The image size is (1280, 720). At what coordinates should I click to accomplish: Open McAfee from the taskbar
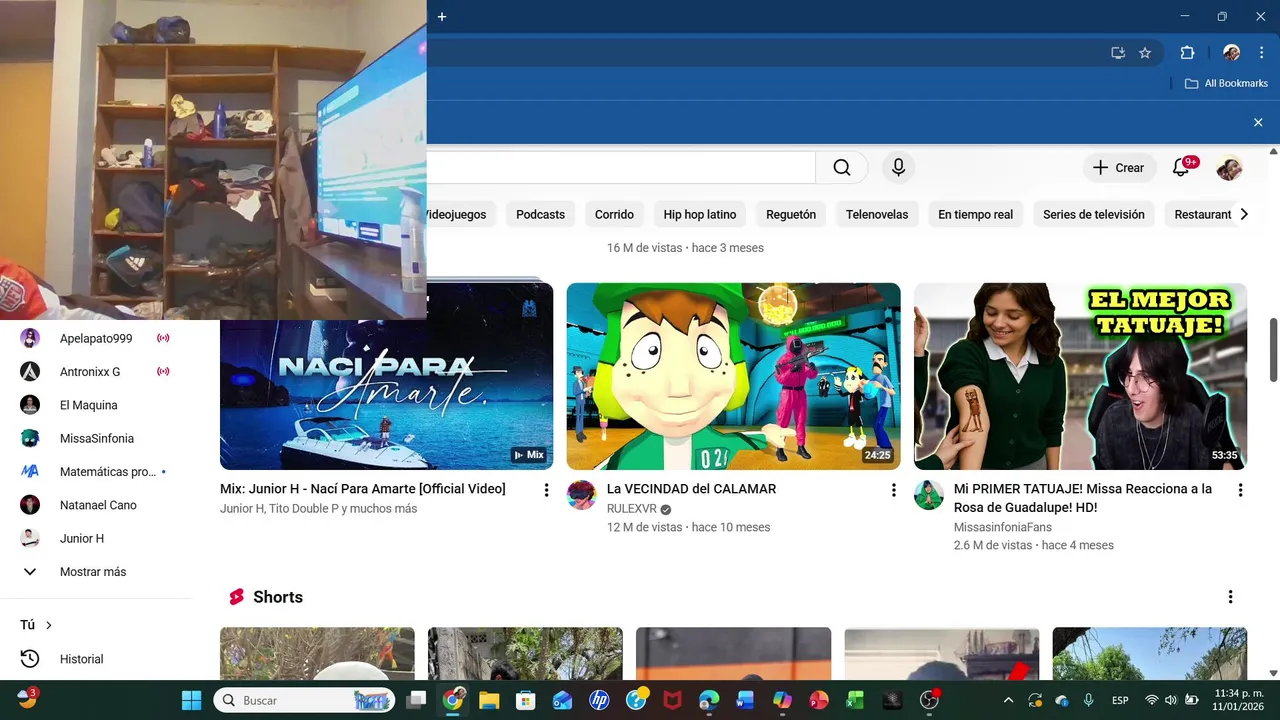(x=672, y=700)
